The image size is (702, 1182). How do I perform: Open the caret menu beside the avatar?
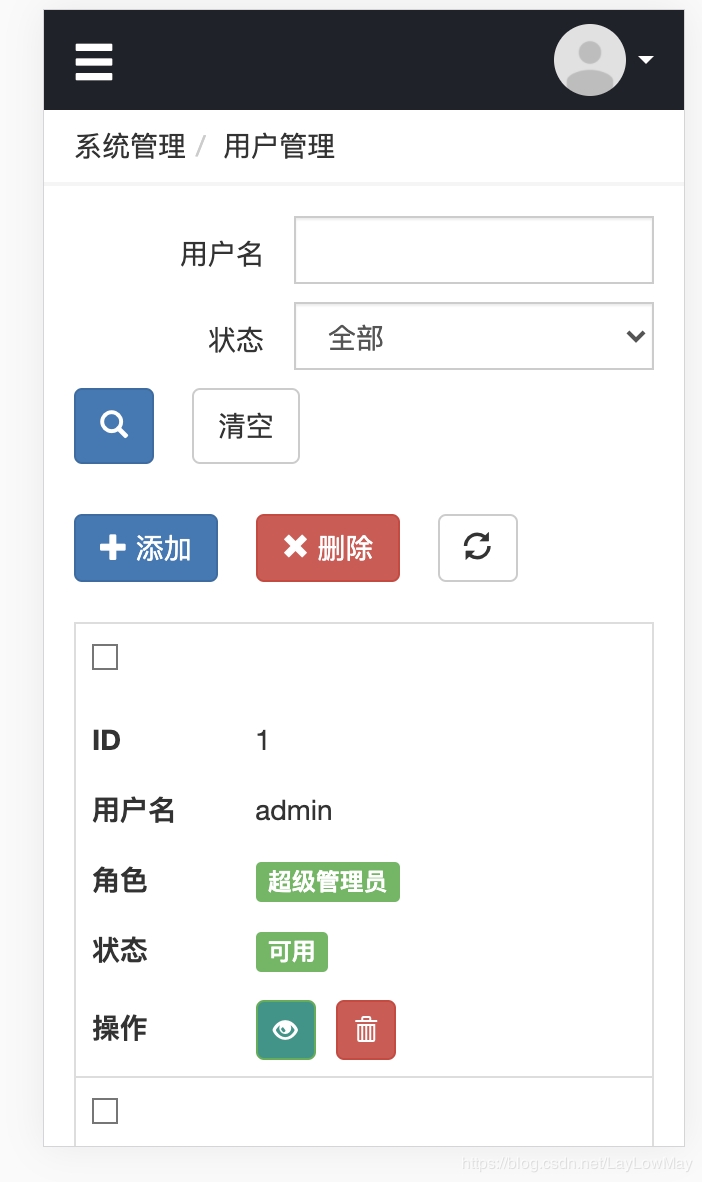click(646, 60)
